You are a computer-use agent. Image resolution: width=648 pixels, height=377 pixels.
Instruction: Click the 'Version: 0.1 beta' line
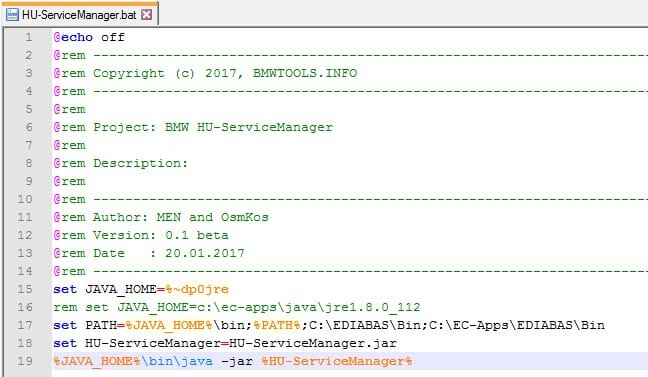(x=141, y=235)
